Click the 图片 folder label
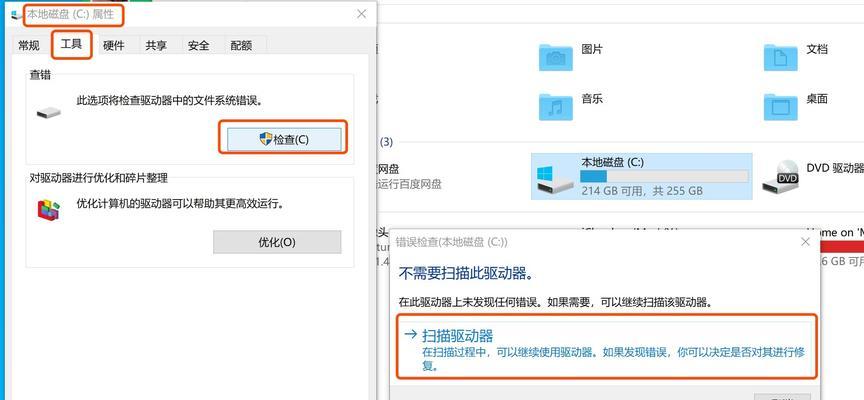The height and width of the screenshot is (400, 864). click(x=592, y=50)
